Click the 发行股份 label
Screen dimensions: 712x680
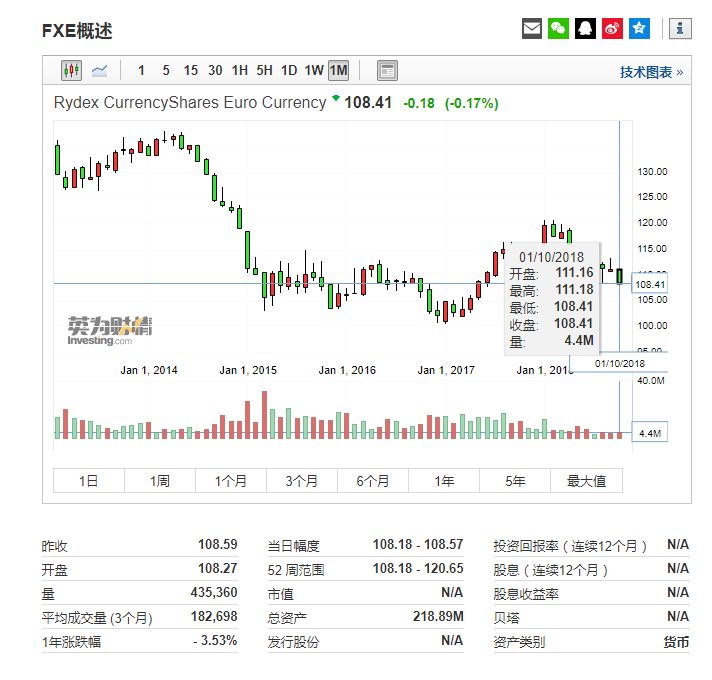click(x=293, y=642)
